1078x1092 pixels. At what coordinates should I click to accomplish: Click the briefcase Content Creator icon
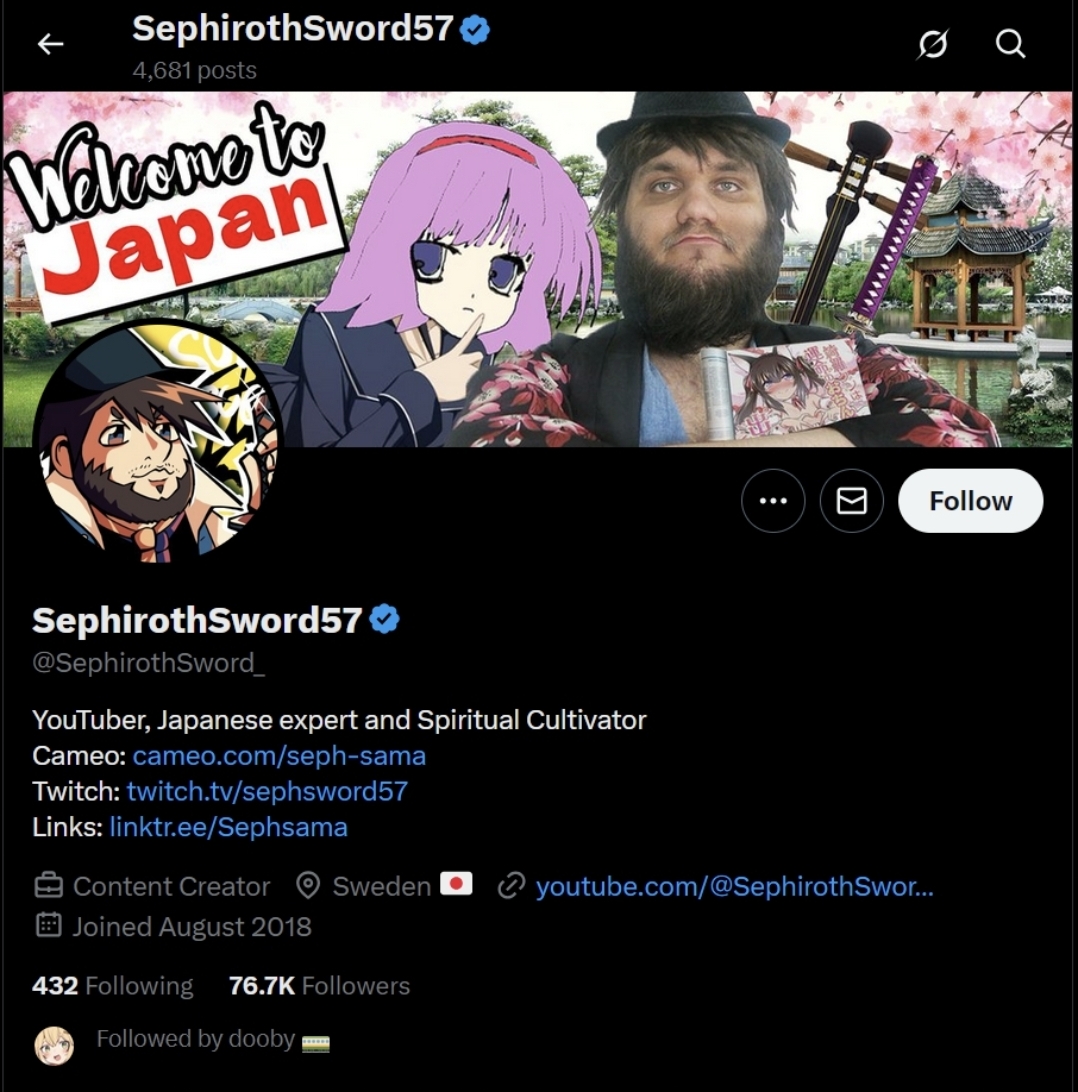click(49, 886)
